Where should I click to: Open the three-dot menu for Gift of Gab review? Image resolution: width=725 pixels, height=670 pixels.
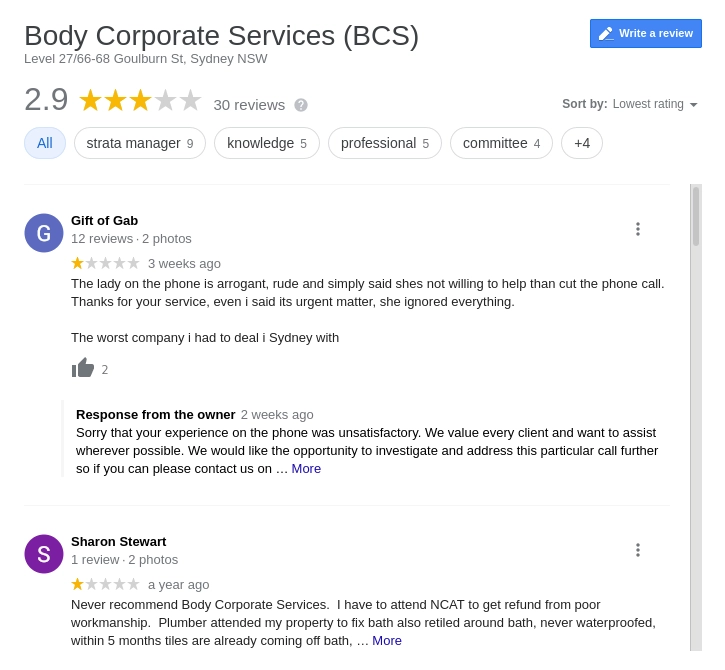coord(638,229)
